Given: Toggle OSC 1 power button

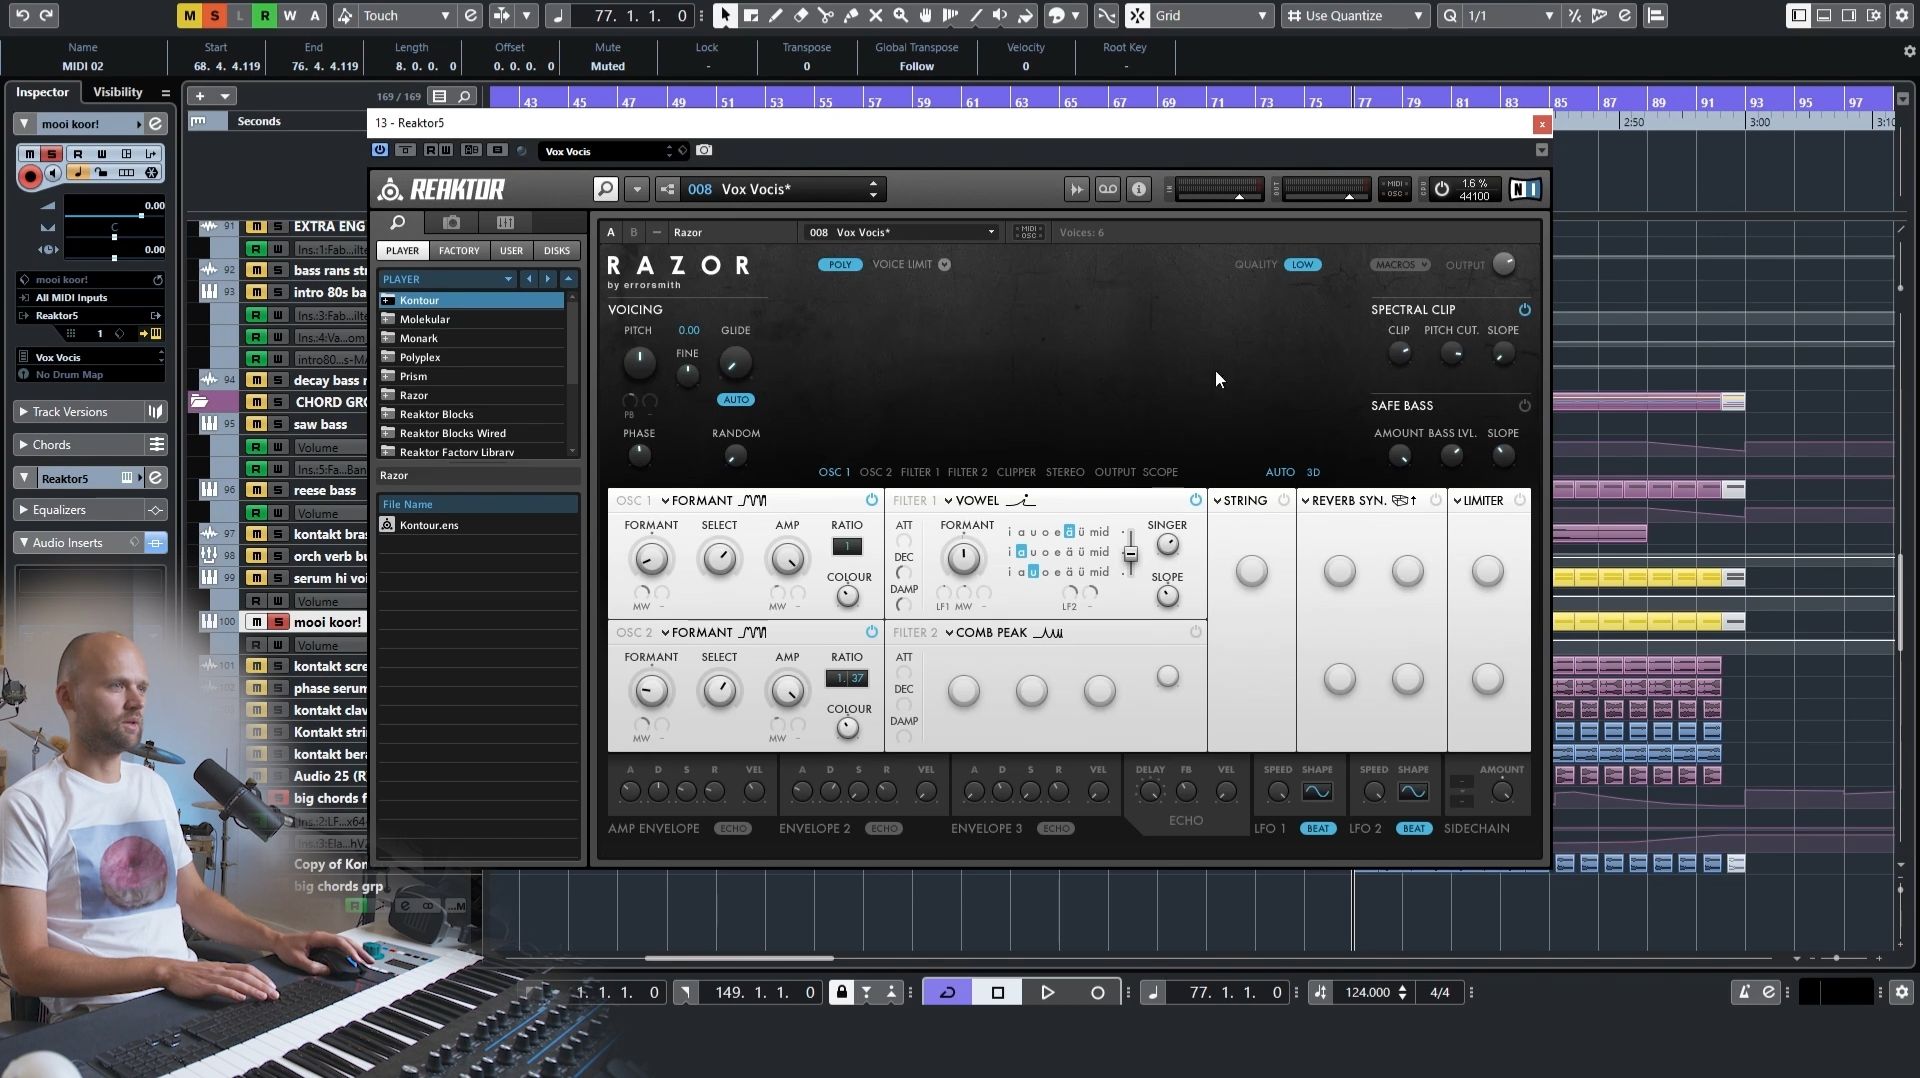Looking at the screenshot, I should pyautogui.click(x=871, y=500).
